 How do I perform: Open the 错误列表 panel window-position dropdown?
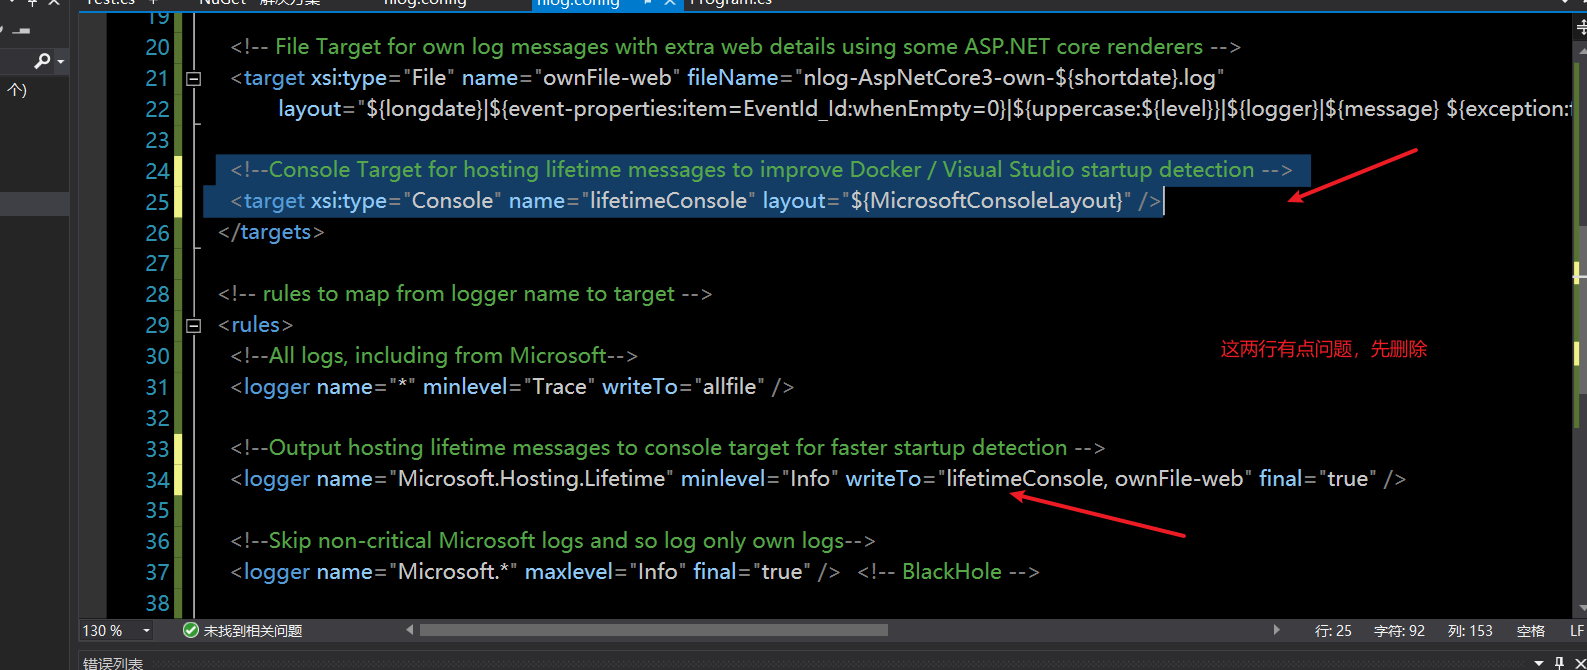[1538, 663]
